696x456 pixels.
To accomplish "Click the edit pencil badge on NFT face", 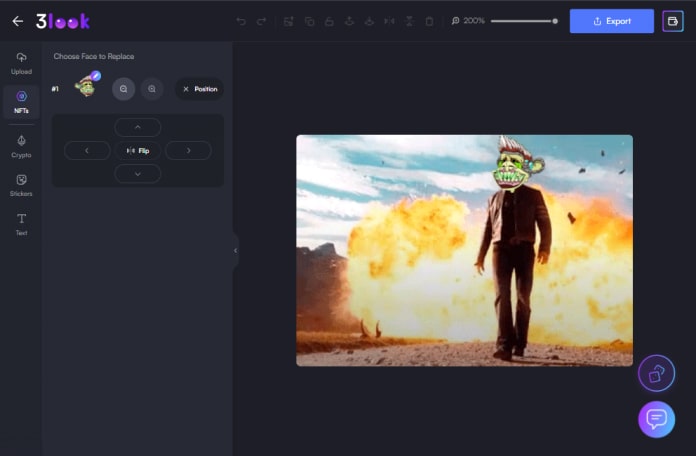I will coord(97,76).
